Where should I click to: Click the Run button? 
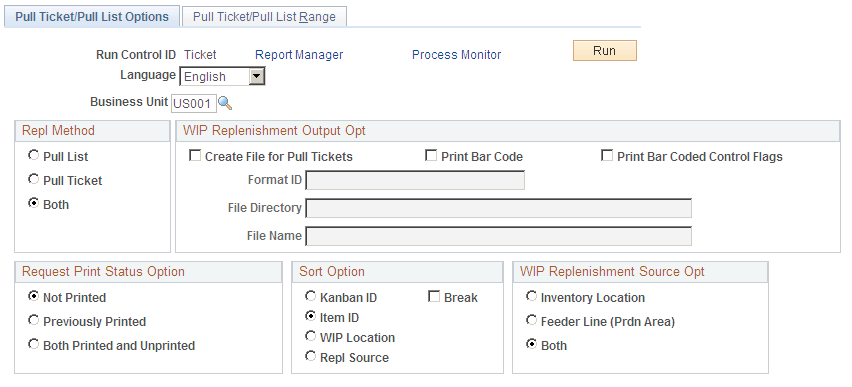click(604, 51)
